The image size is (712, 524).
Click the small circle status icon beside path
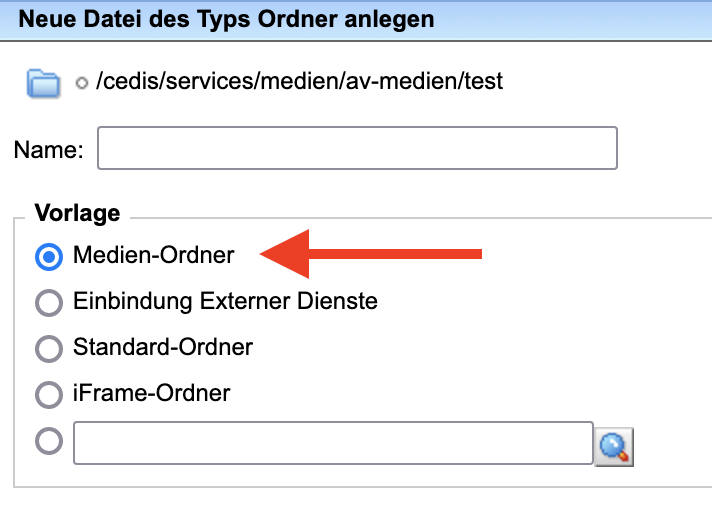pyautogui.click(x=82, y=83)
